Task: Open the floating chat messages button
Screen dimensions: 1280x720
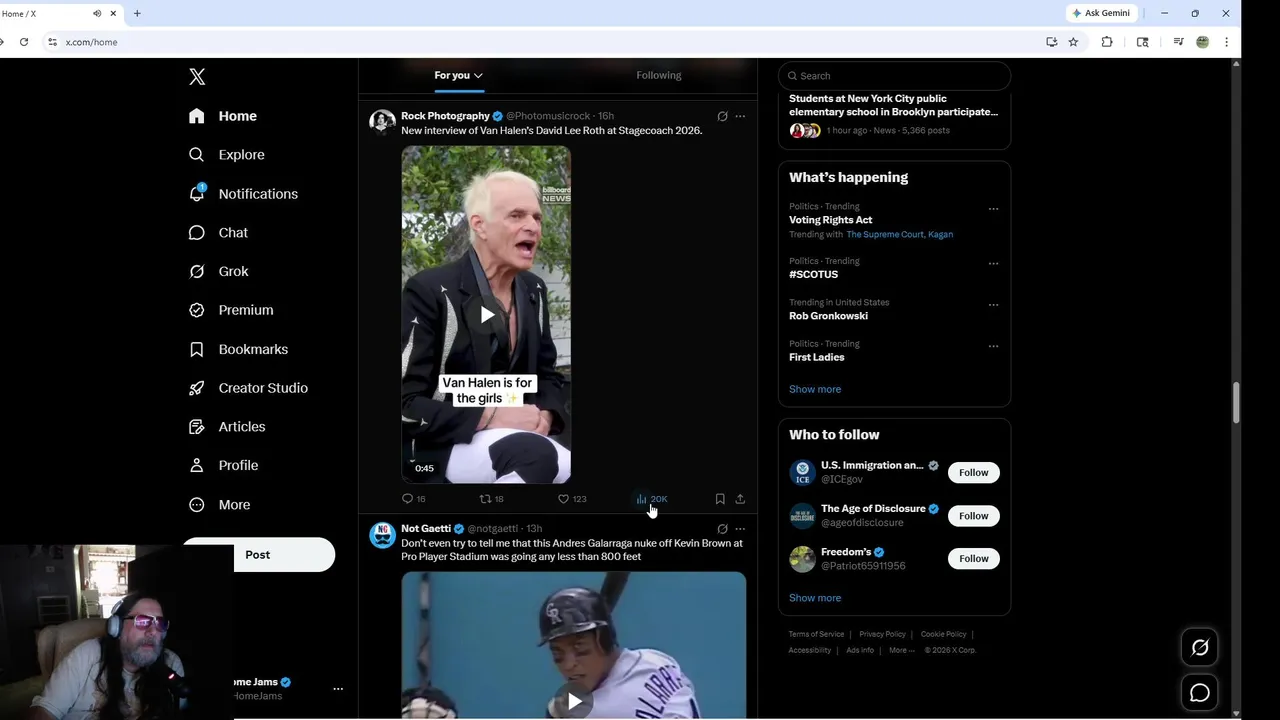Action: [1200, 693]
